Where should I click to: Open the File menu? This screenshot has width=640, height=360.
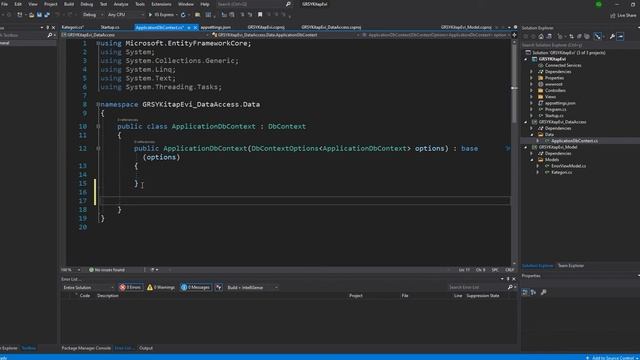[4, 4]
